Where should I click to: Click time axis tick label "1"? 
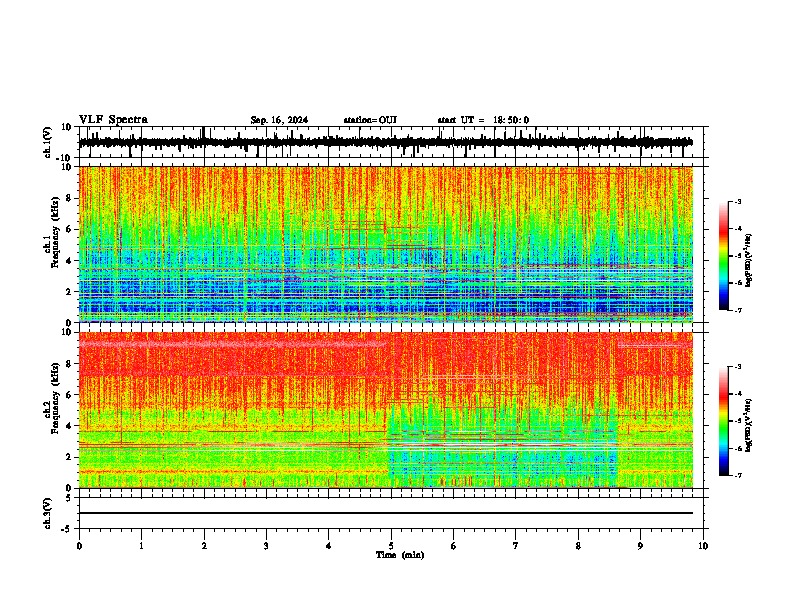[x=141, y=546]
